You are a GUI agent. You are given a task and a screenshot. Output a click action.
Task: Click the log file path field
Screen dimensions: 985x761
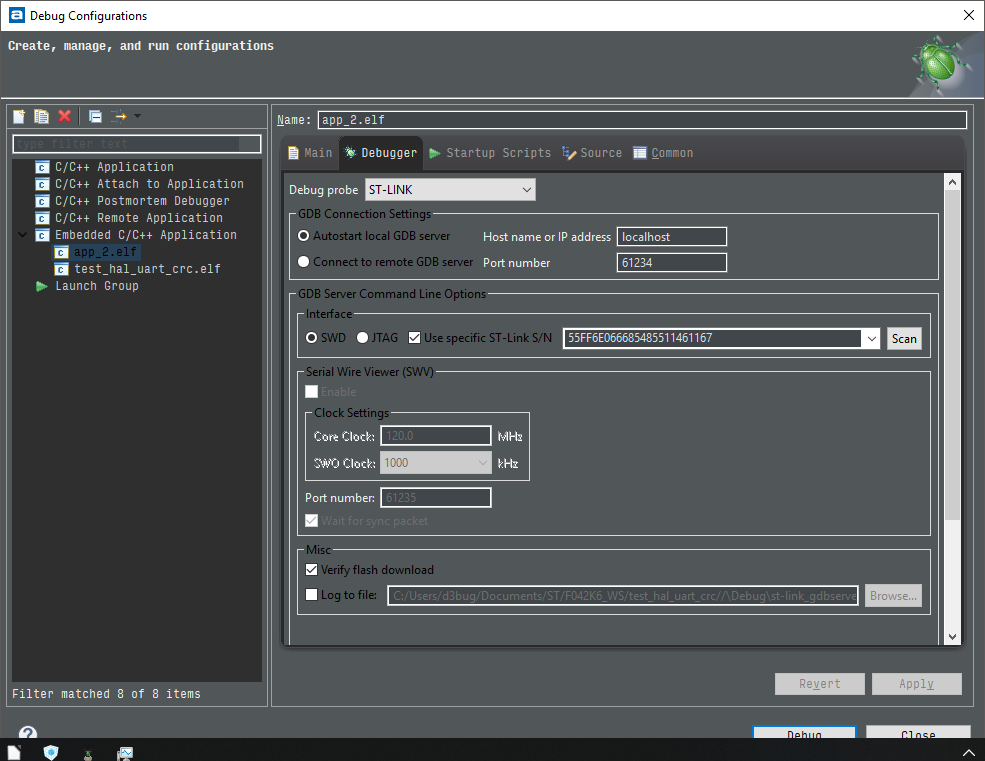pos(623,596)
